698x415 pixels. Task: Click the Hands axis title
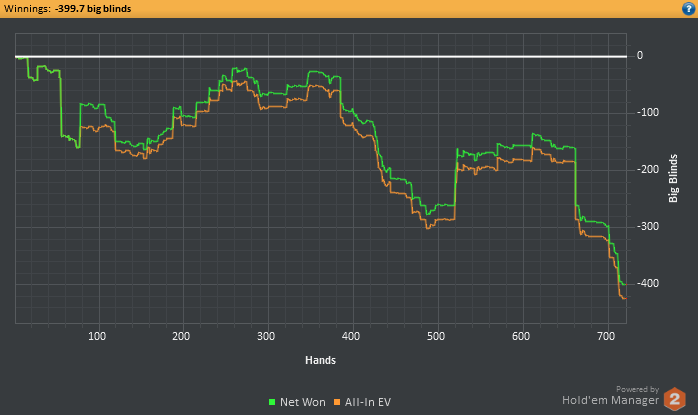(x=321, y=360)
